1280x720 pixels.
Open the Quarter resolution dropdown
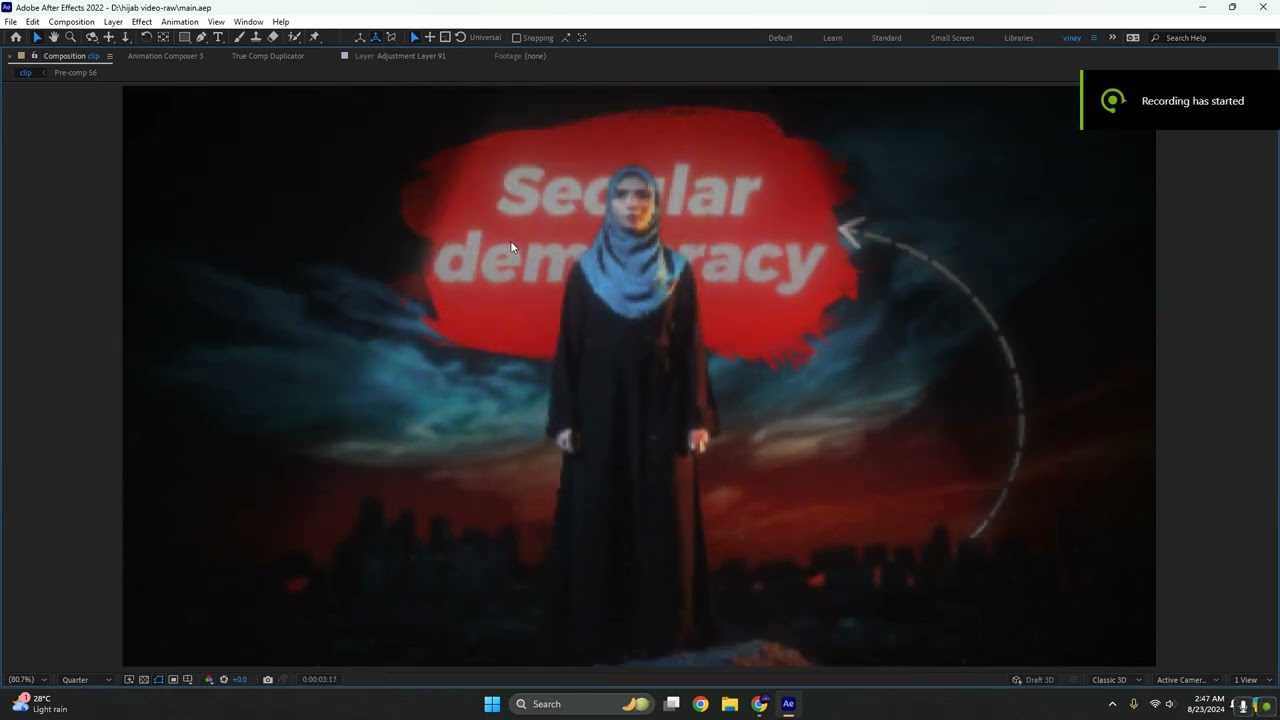point(87,680)
